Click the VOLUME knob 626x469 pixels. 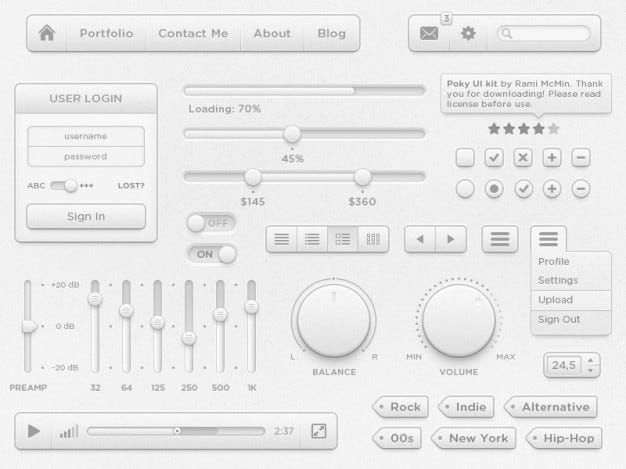(x=459, y=320)
